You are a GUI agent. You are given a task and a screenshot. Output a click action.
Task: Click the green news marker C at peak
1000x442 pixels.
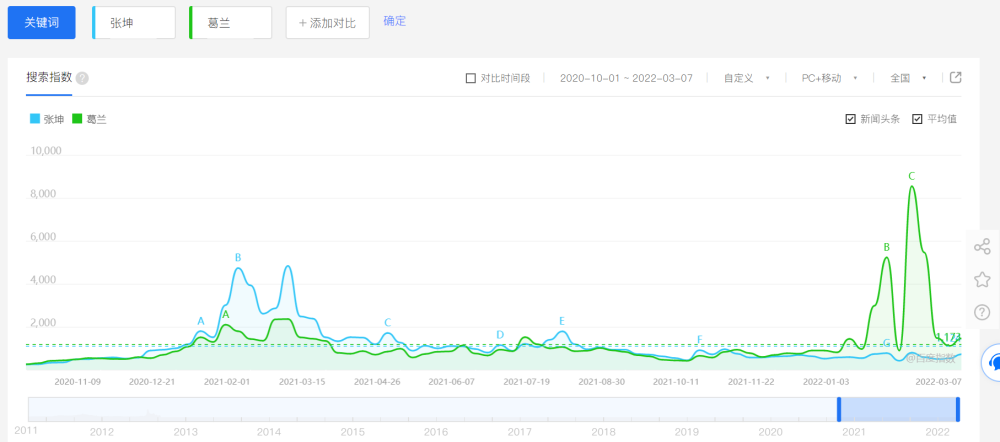[x=911, y=176]
